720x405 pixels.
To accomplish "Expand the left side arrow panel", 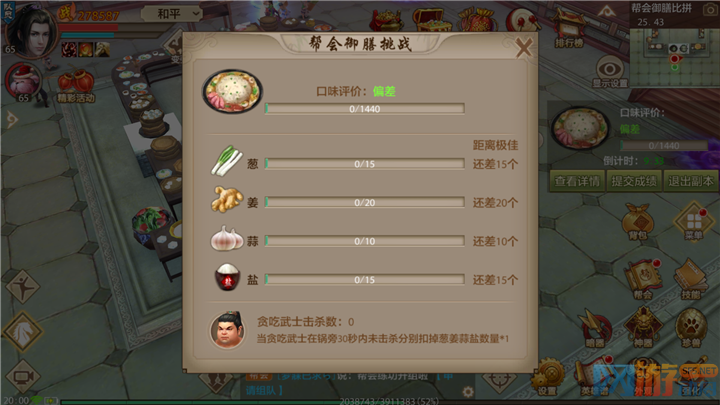I will (x=11, y=120).
